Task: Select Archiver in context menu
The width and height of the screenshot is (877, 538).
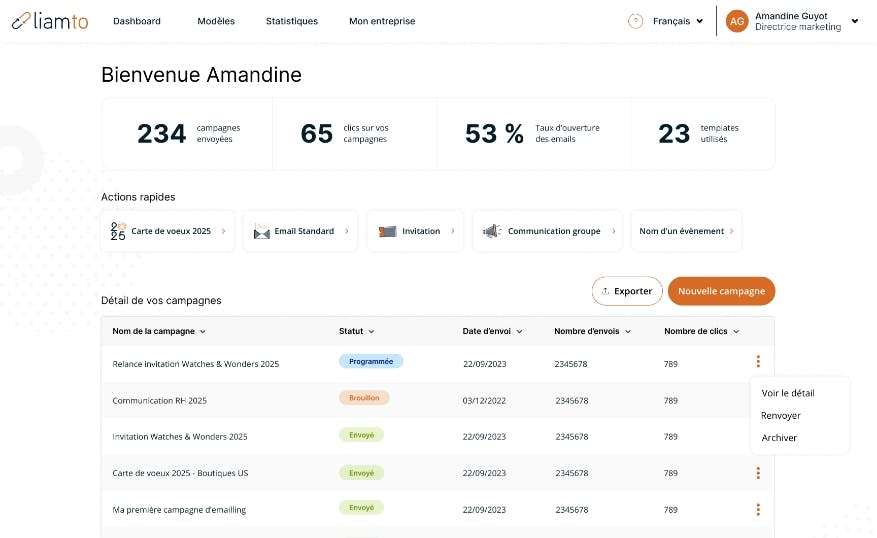Action: click(x=779, y=438)
